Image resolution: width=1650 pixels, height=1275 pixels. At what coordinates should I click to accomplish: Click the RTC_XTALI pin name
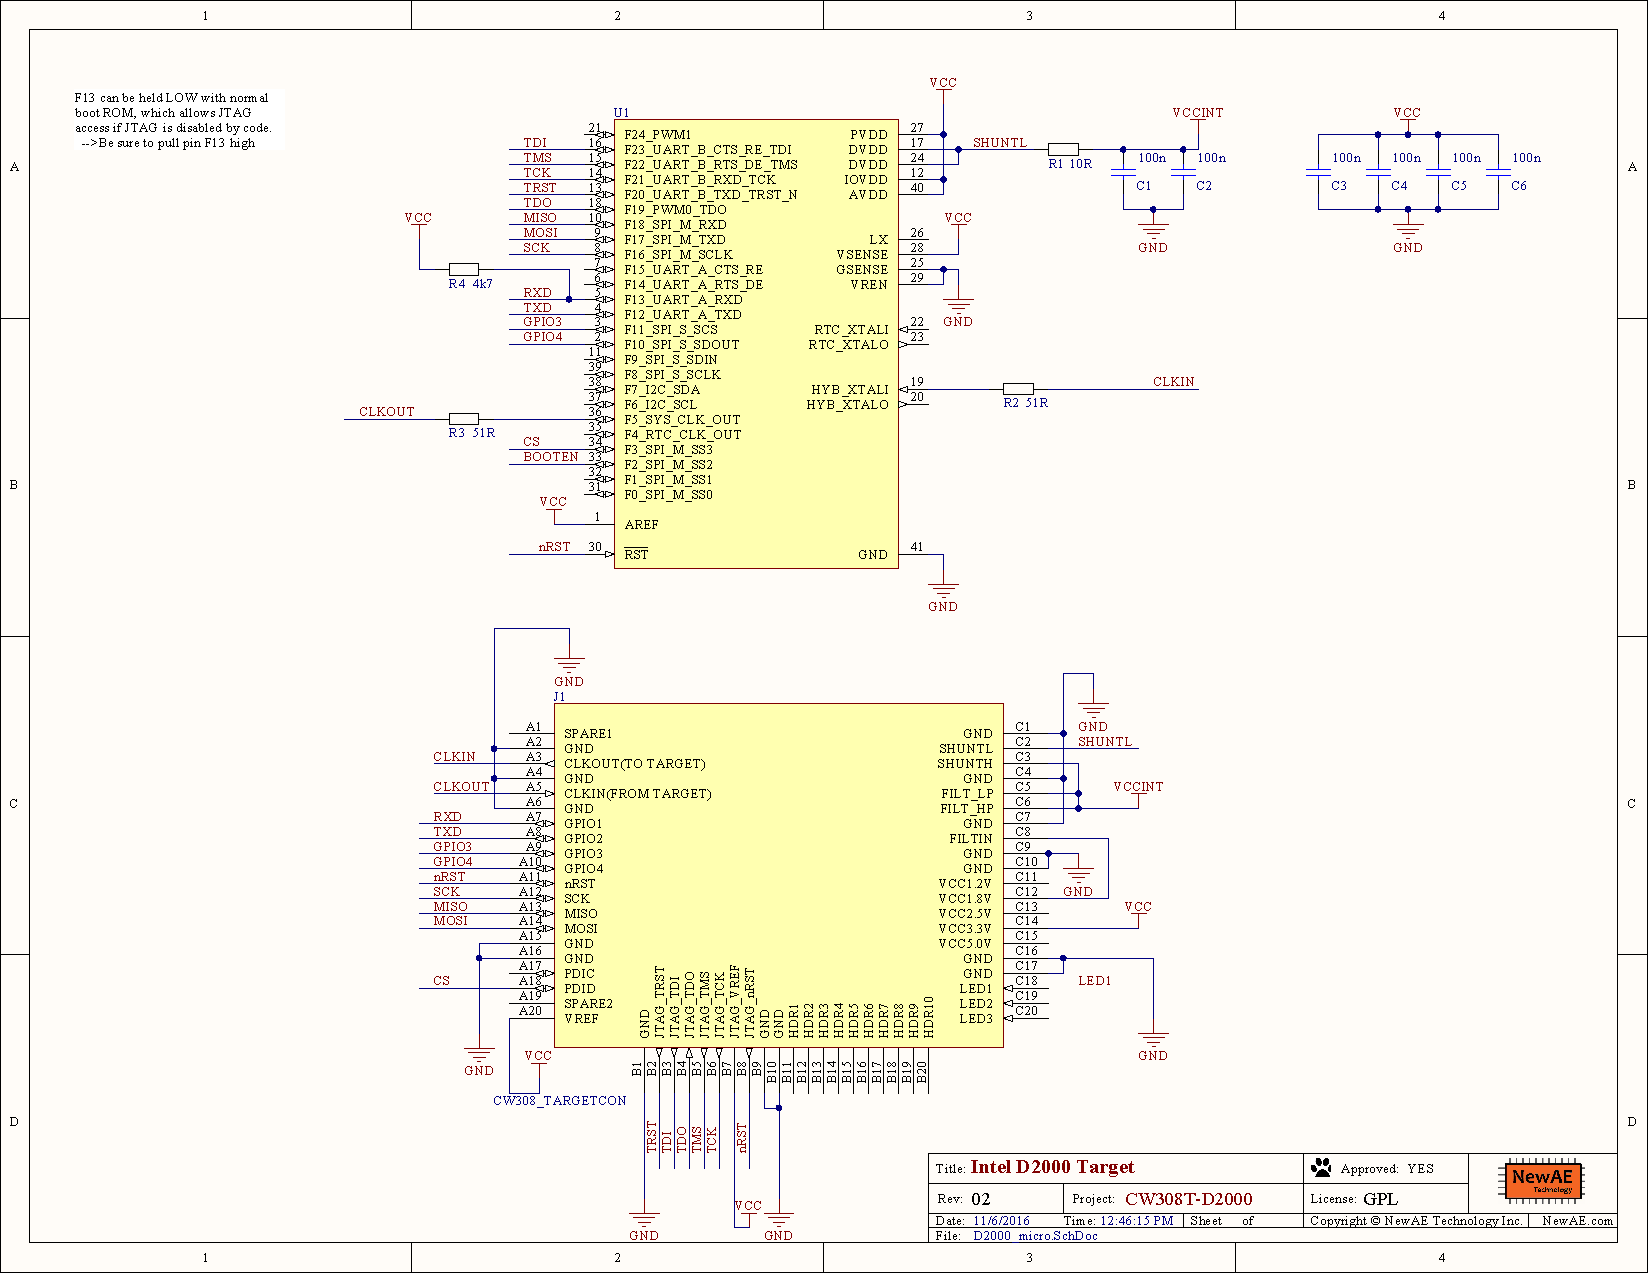[x=851, y=330]
